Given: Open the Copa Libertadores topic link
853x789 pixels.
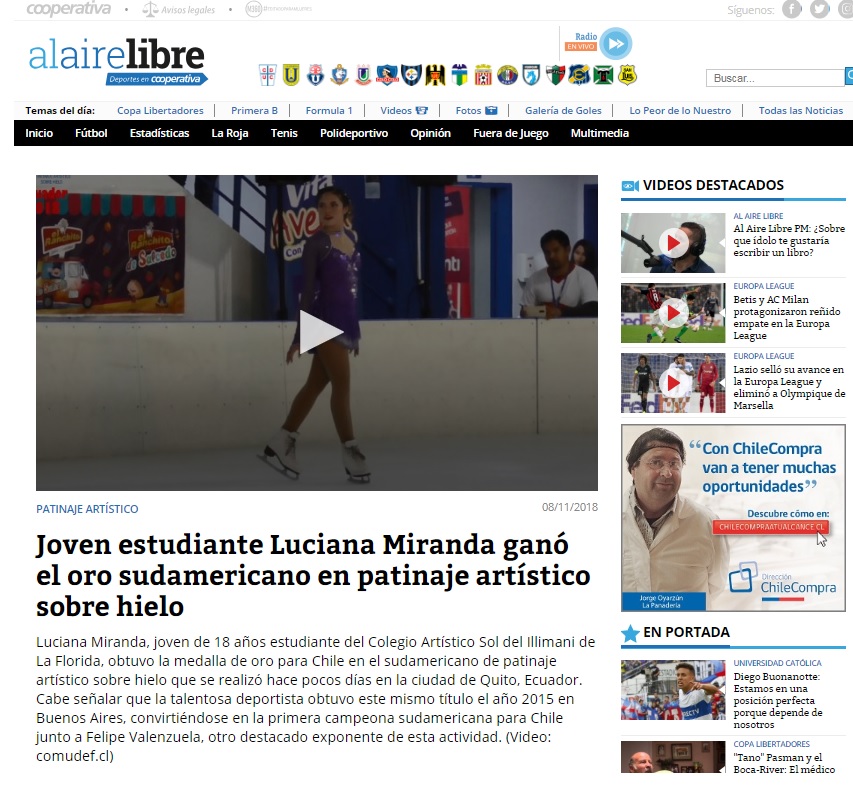Looking at the screenshot, I should (x=160, y=111).
